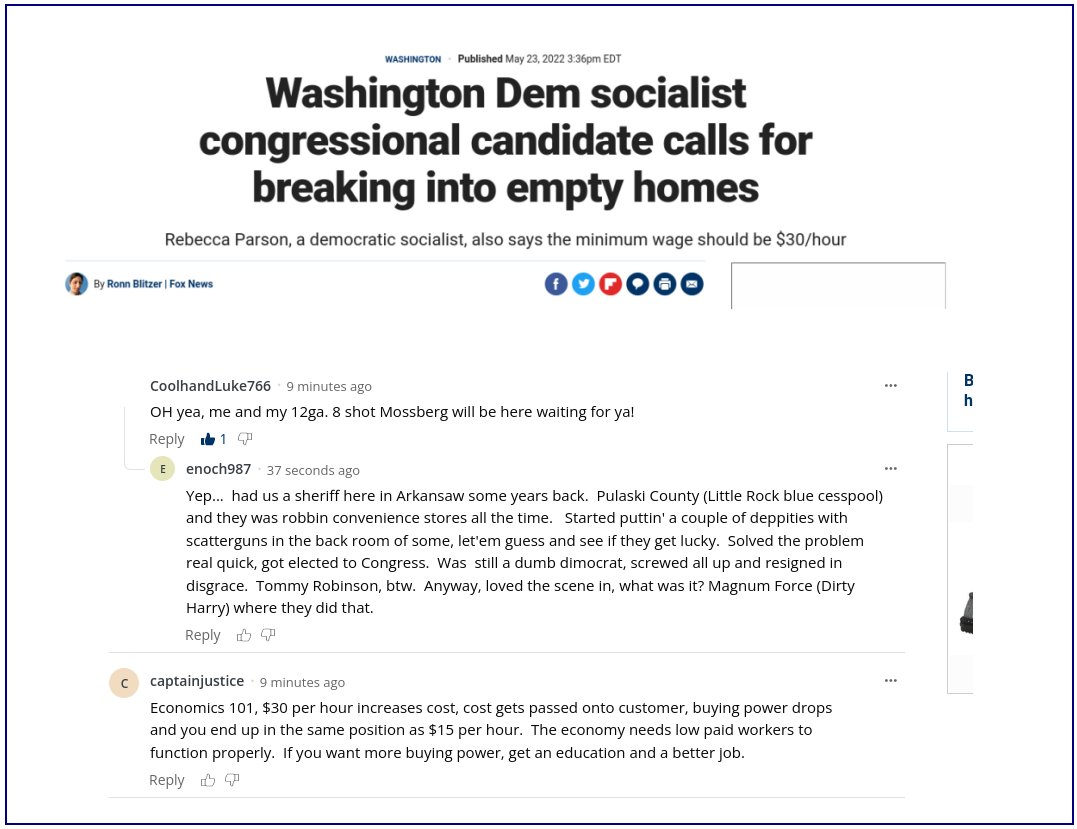Viewport: 1077px width, 829px height.
Task: Open more options for captainjustice's comment
Action: [890, 681]
